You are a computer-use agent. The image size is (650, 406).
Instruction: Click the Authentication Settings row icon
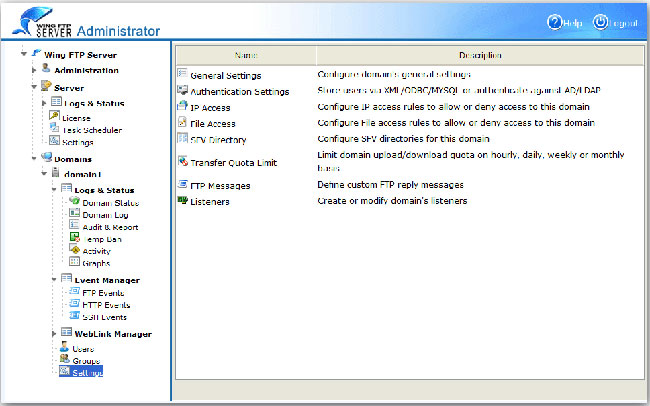(182, 90)
